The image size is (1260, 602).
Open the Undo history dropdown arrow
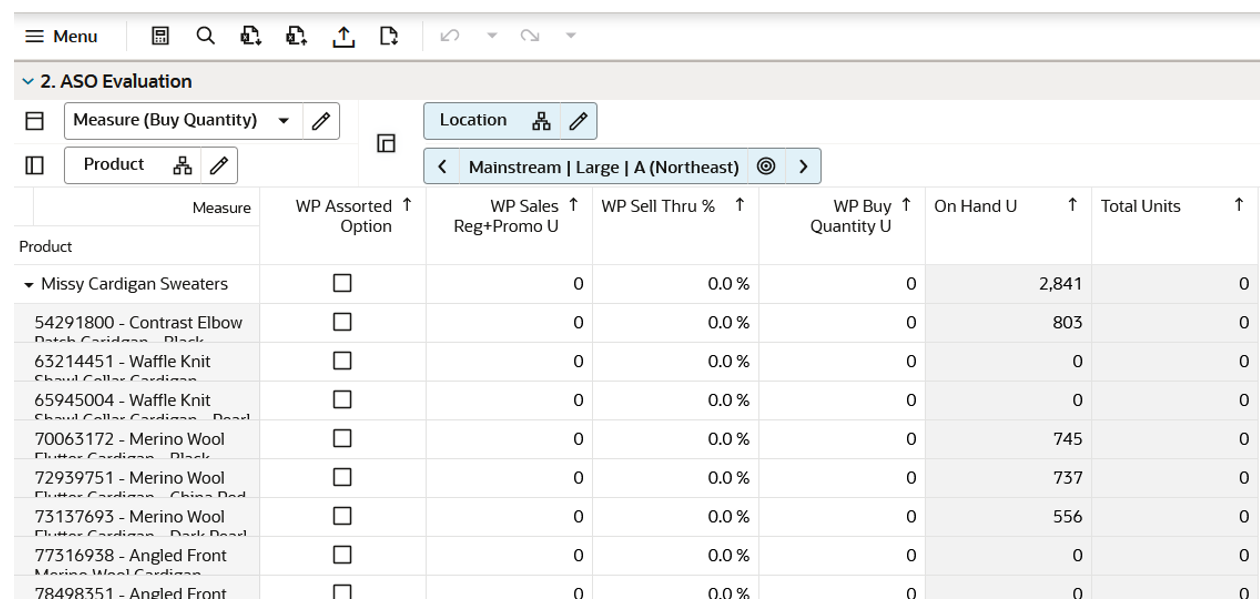492,36
